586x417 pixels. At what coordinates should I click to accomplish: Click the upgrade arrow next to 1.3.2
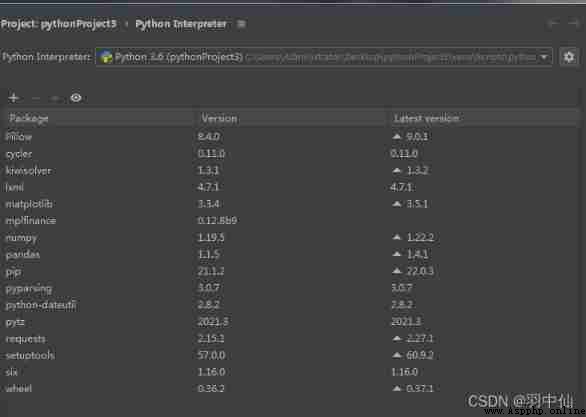pos(397,171)
